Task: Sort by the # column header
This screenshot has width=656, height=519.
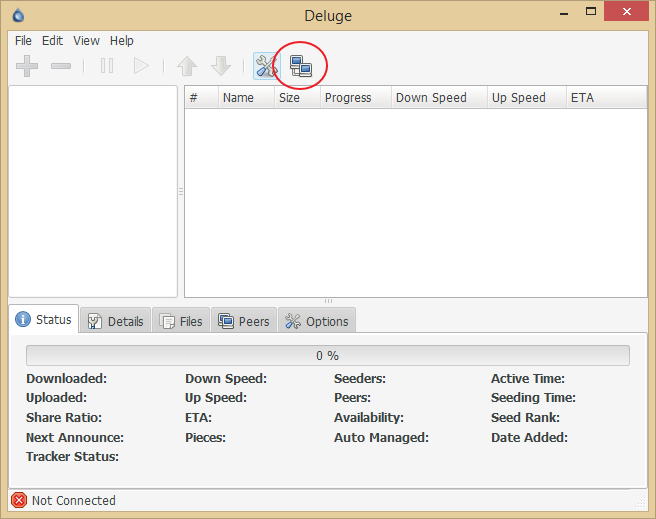Action: pyautogui.click(x=202, y=97)
